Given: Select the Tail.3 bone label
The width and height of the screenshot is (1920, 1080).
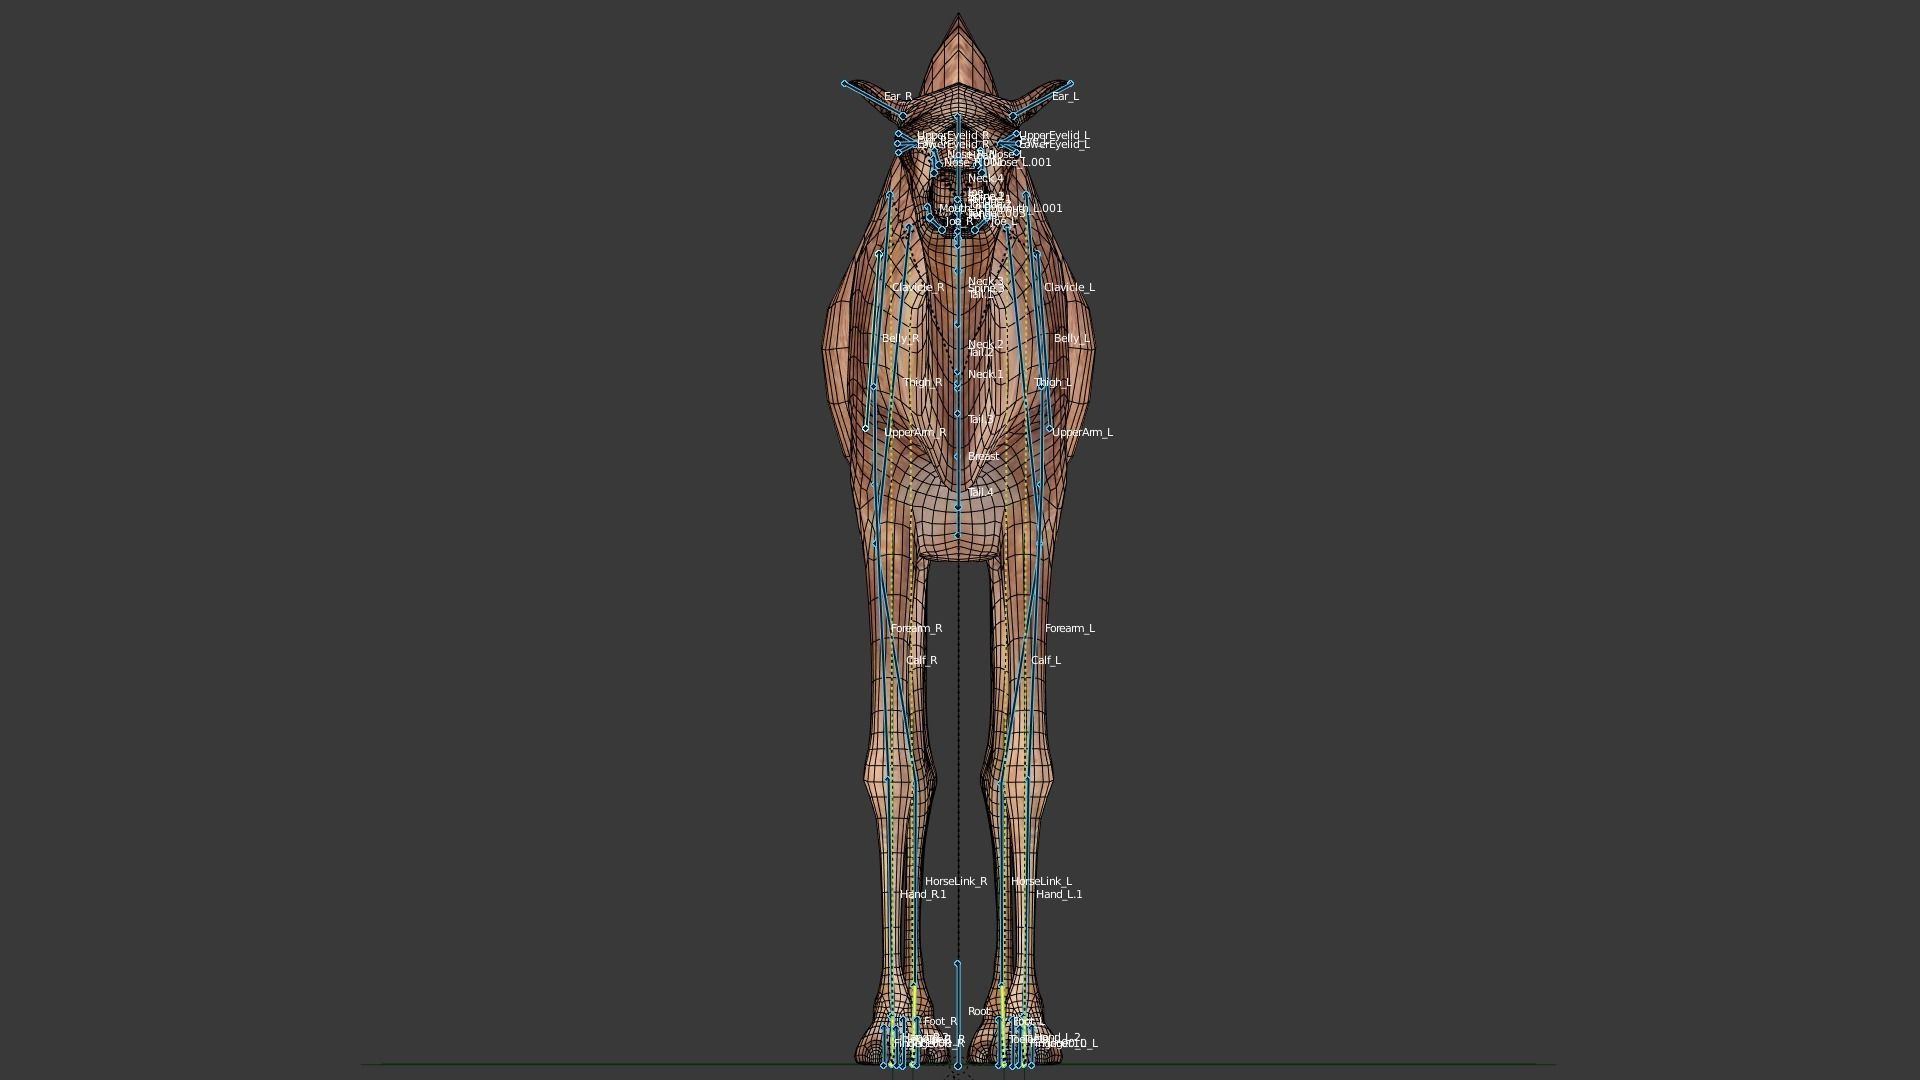Looking at the screenshot, I should (x=981, y=419).
